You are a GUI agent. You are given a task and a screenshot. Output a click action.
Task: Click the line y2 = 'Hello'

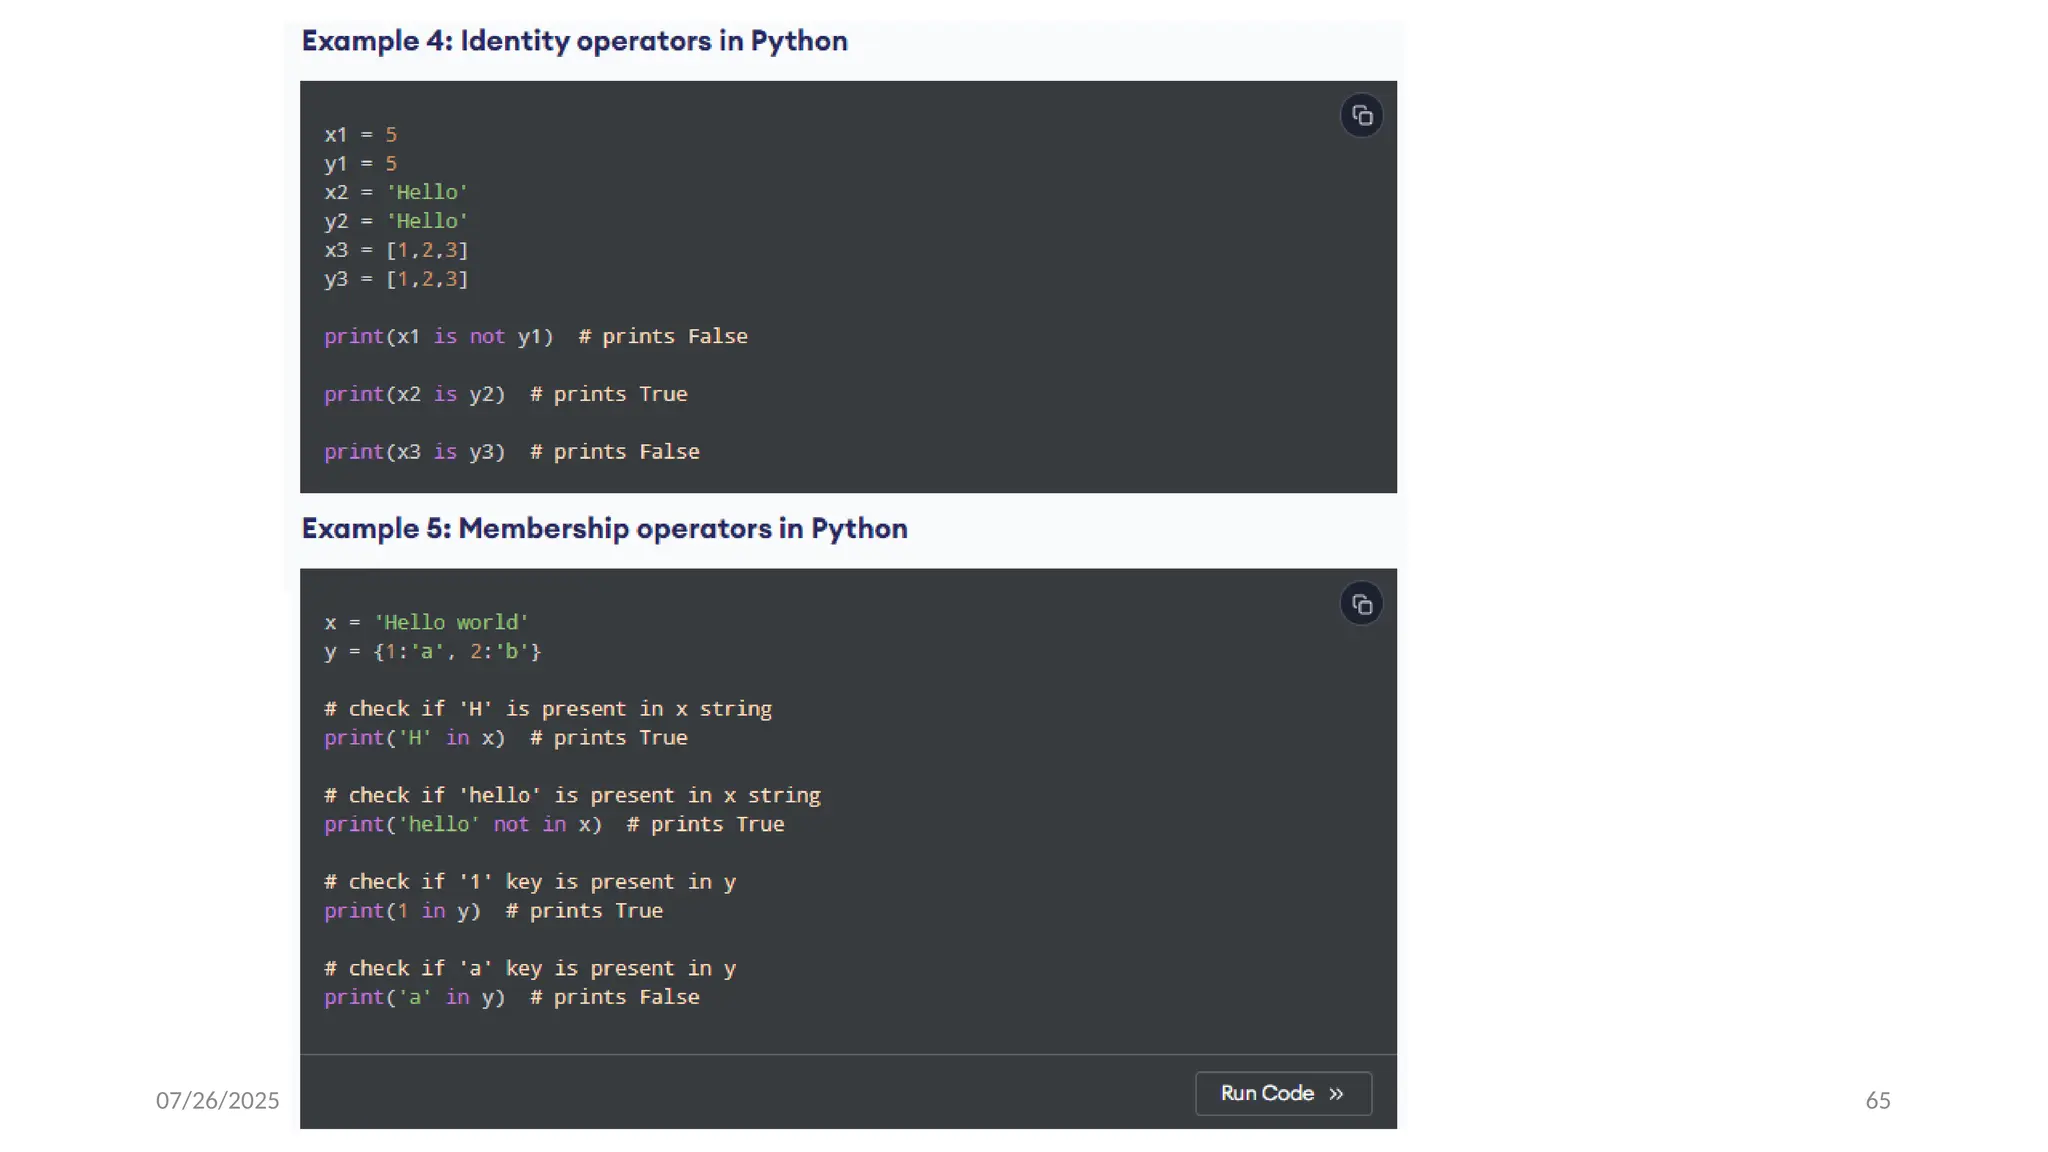coord(396,221)
